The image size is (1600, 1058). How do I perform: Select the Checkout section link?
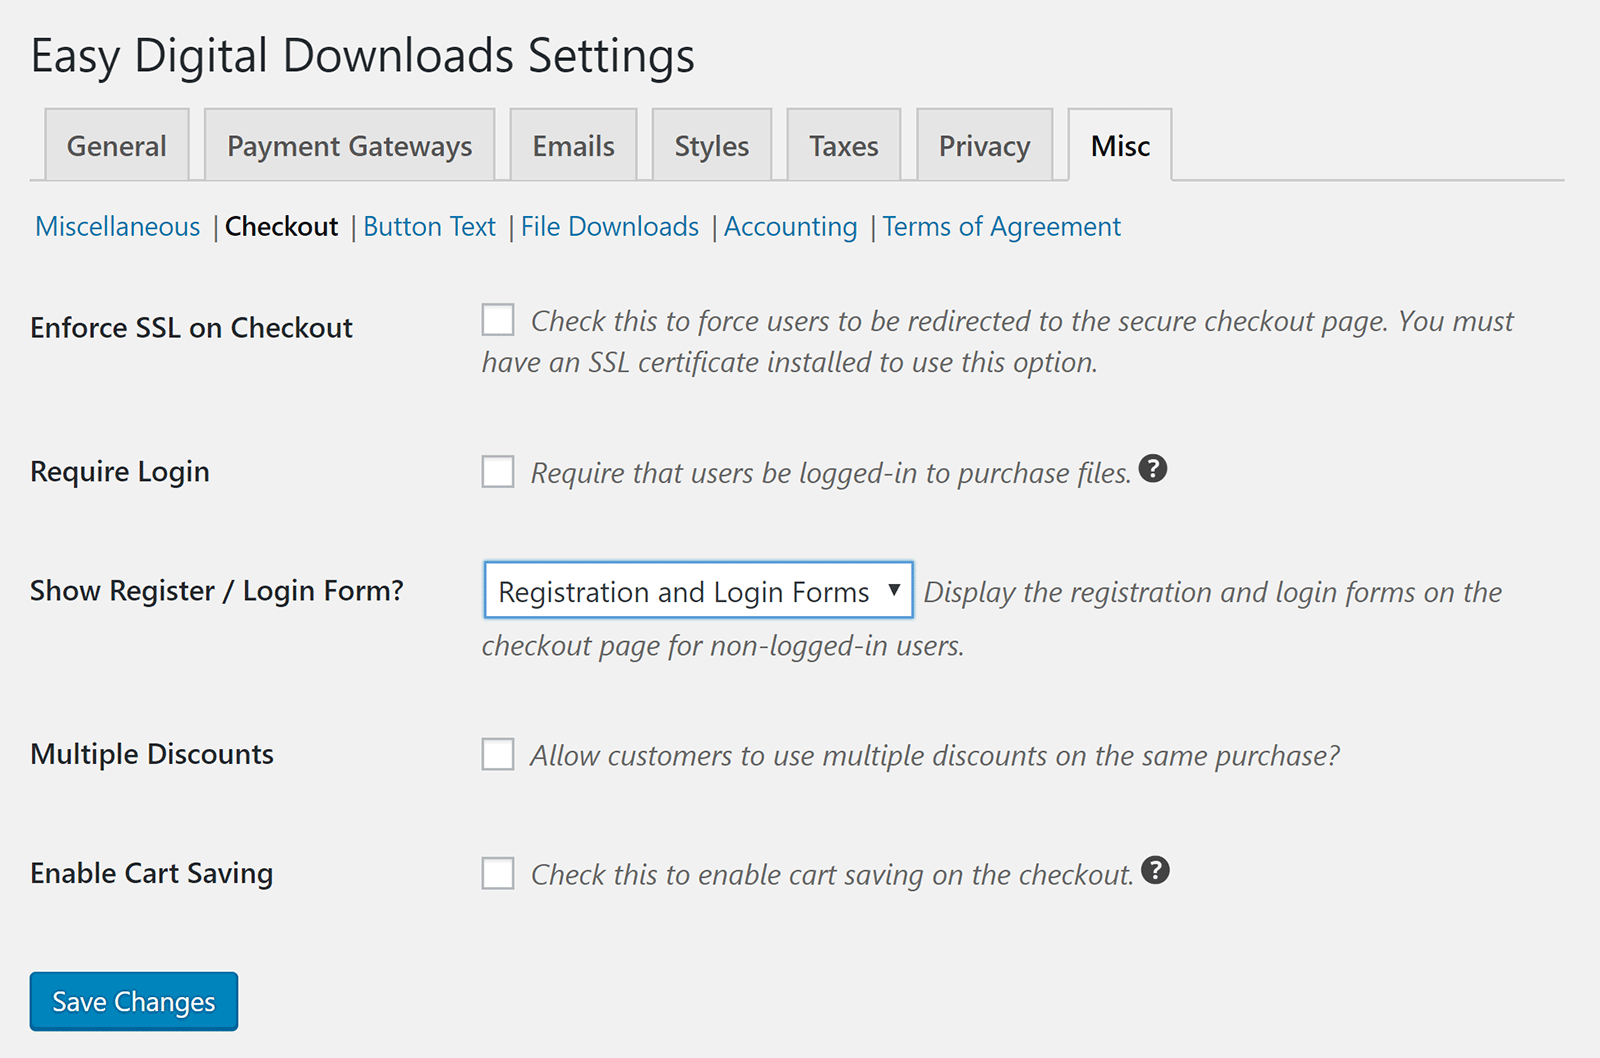(282, 227)
